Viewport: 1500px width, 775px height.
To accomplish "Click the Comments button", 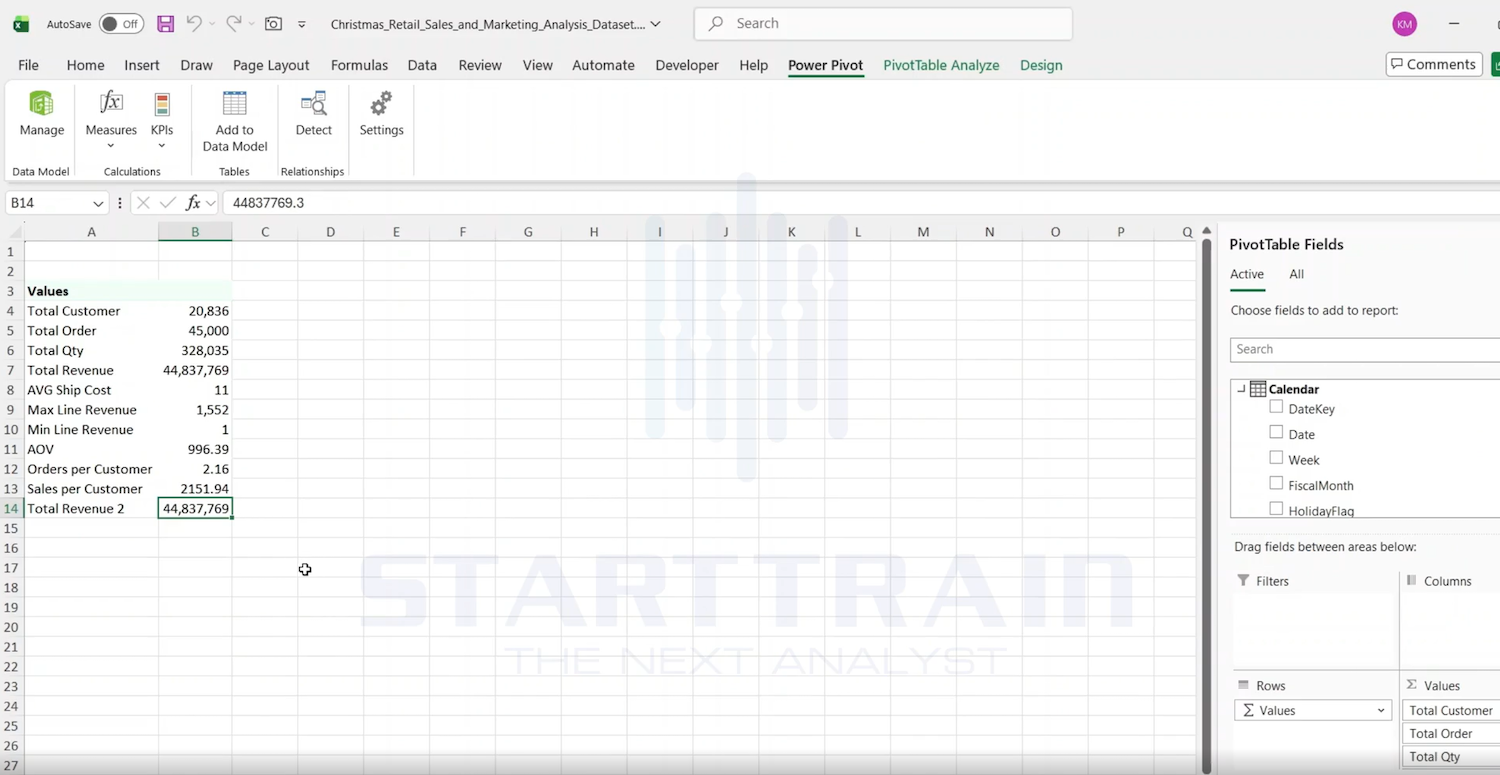I will (1434, 64).
